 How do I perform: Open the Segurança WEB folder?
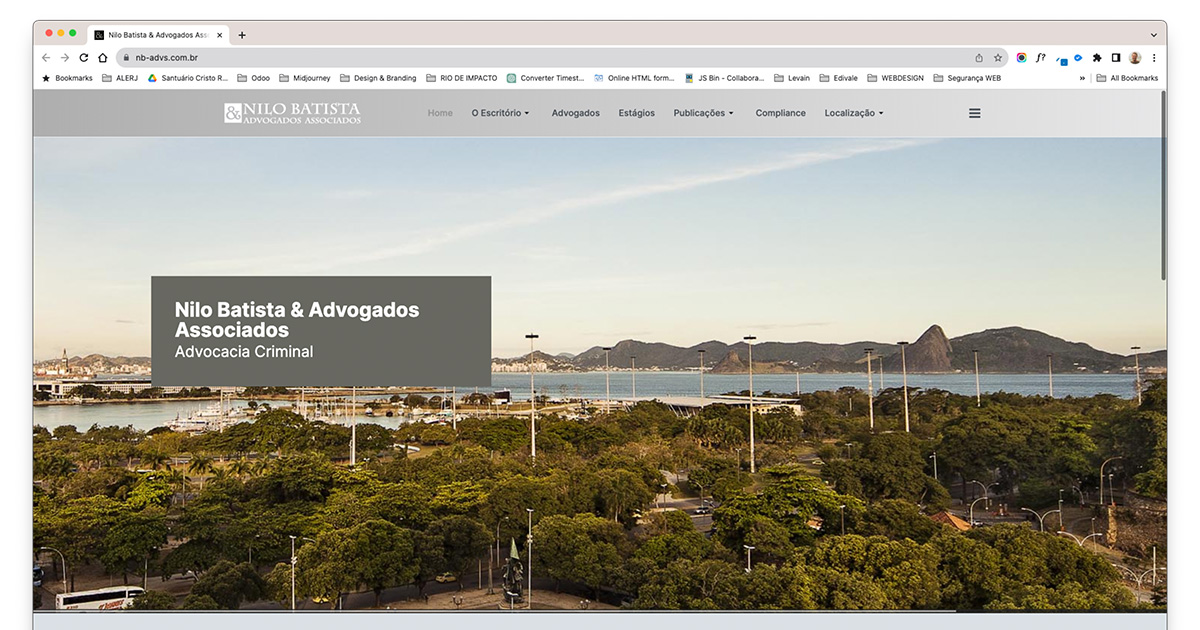[x=967, y=78]
